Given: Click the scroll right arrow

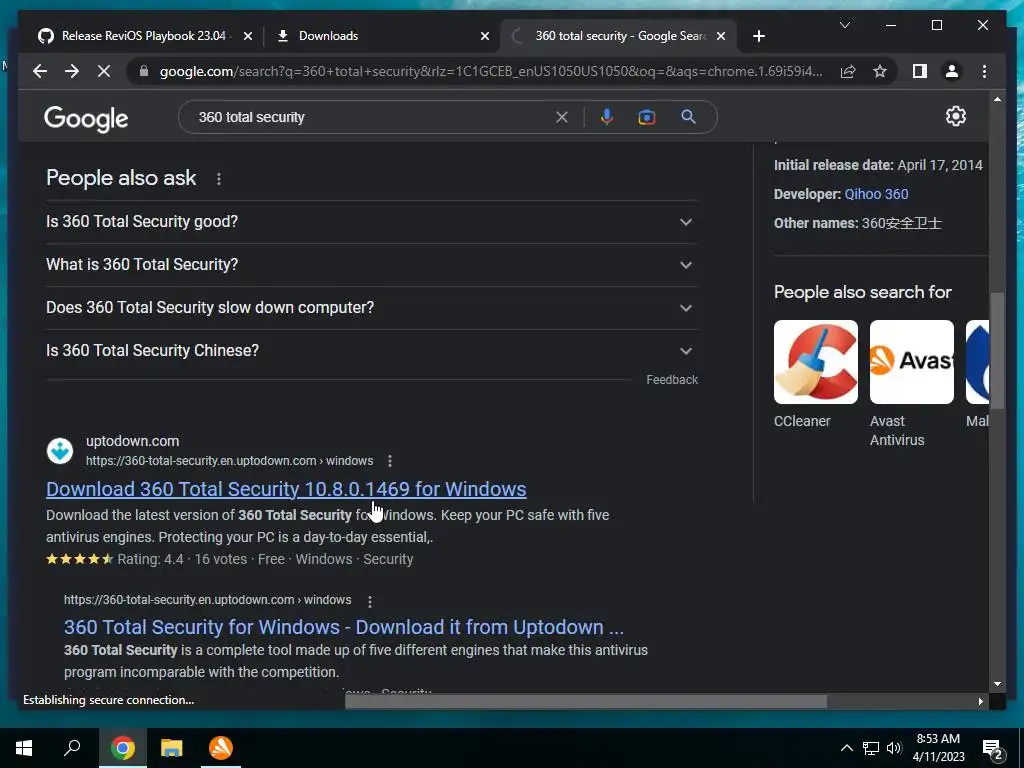Looking at the screenshot, I should (980, 701).
